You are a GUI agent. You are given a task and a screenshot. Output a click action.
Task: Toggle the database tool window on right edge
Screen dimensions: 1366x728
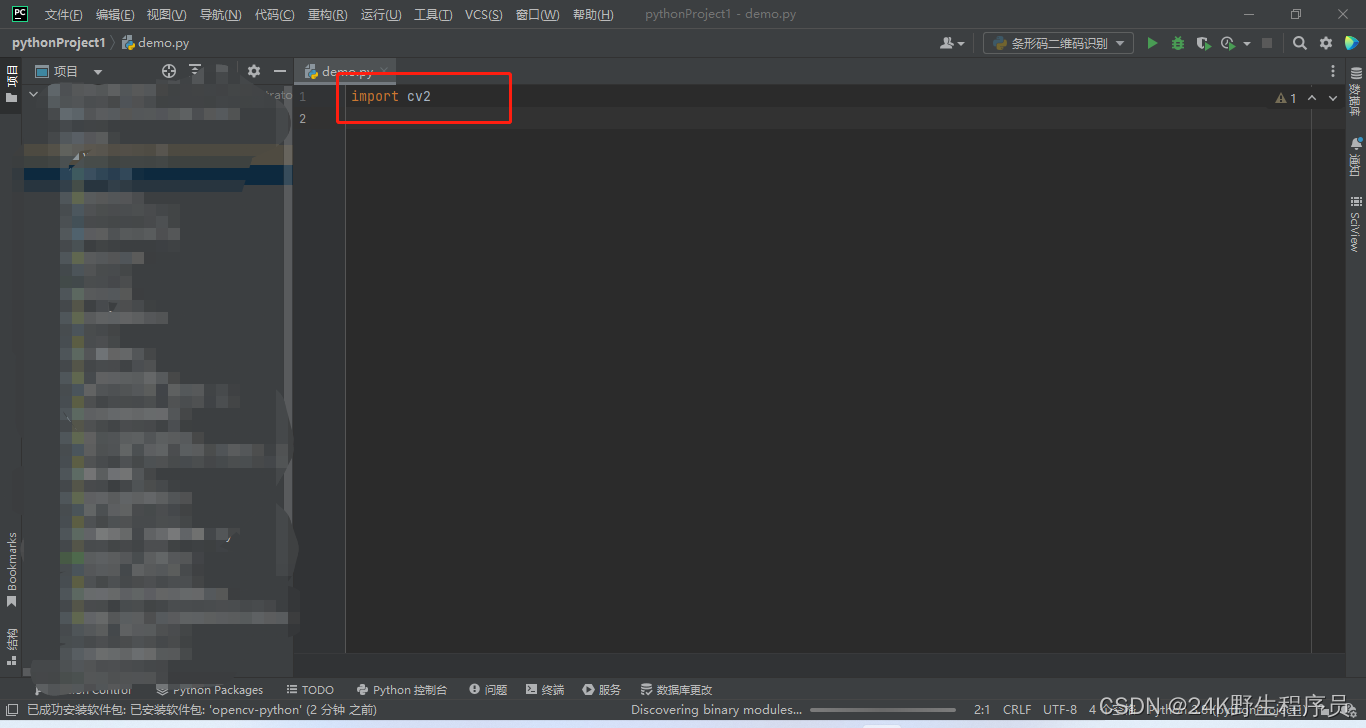point(1355,90)
